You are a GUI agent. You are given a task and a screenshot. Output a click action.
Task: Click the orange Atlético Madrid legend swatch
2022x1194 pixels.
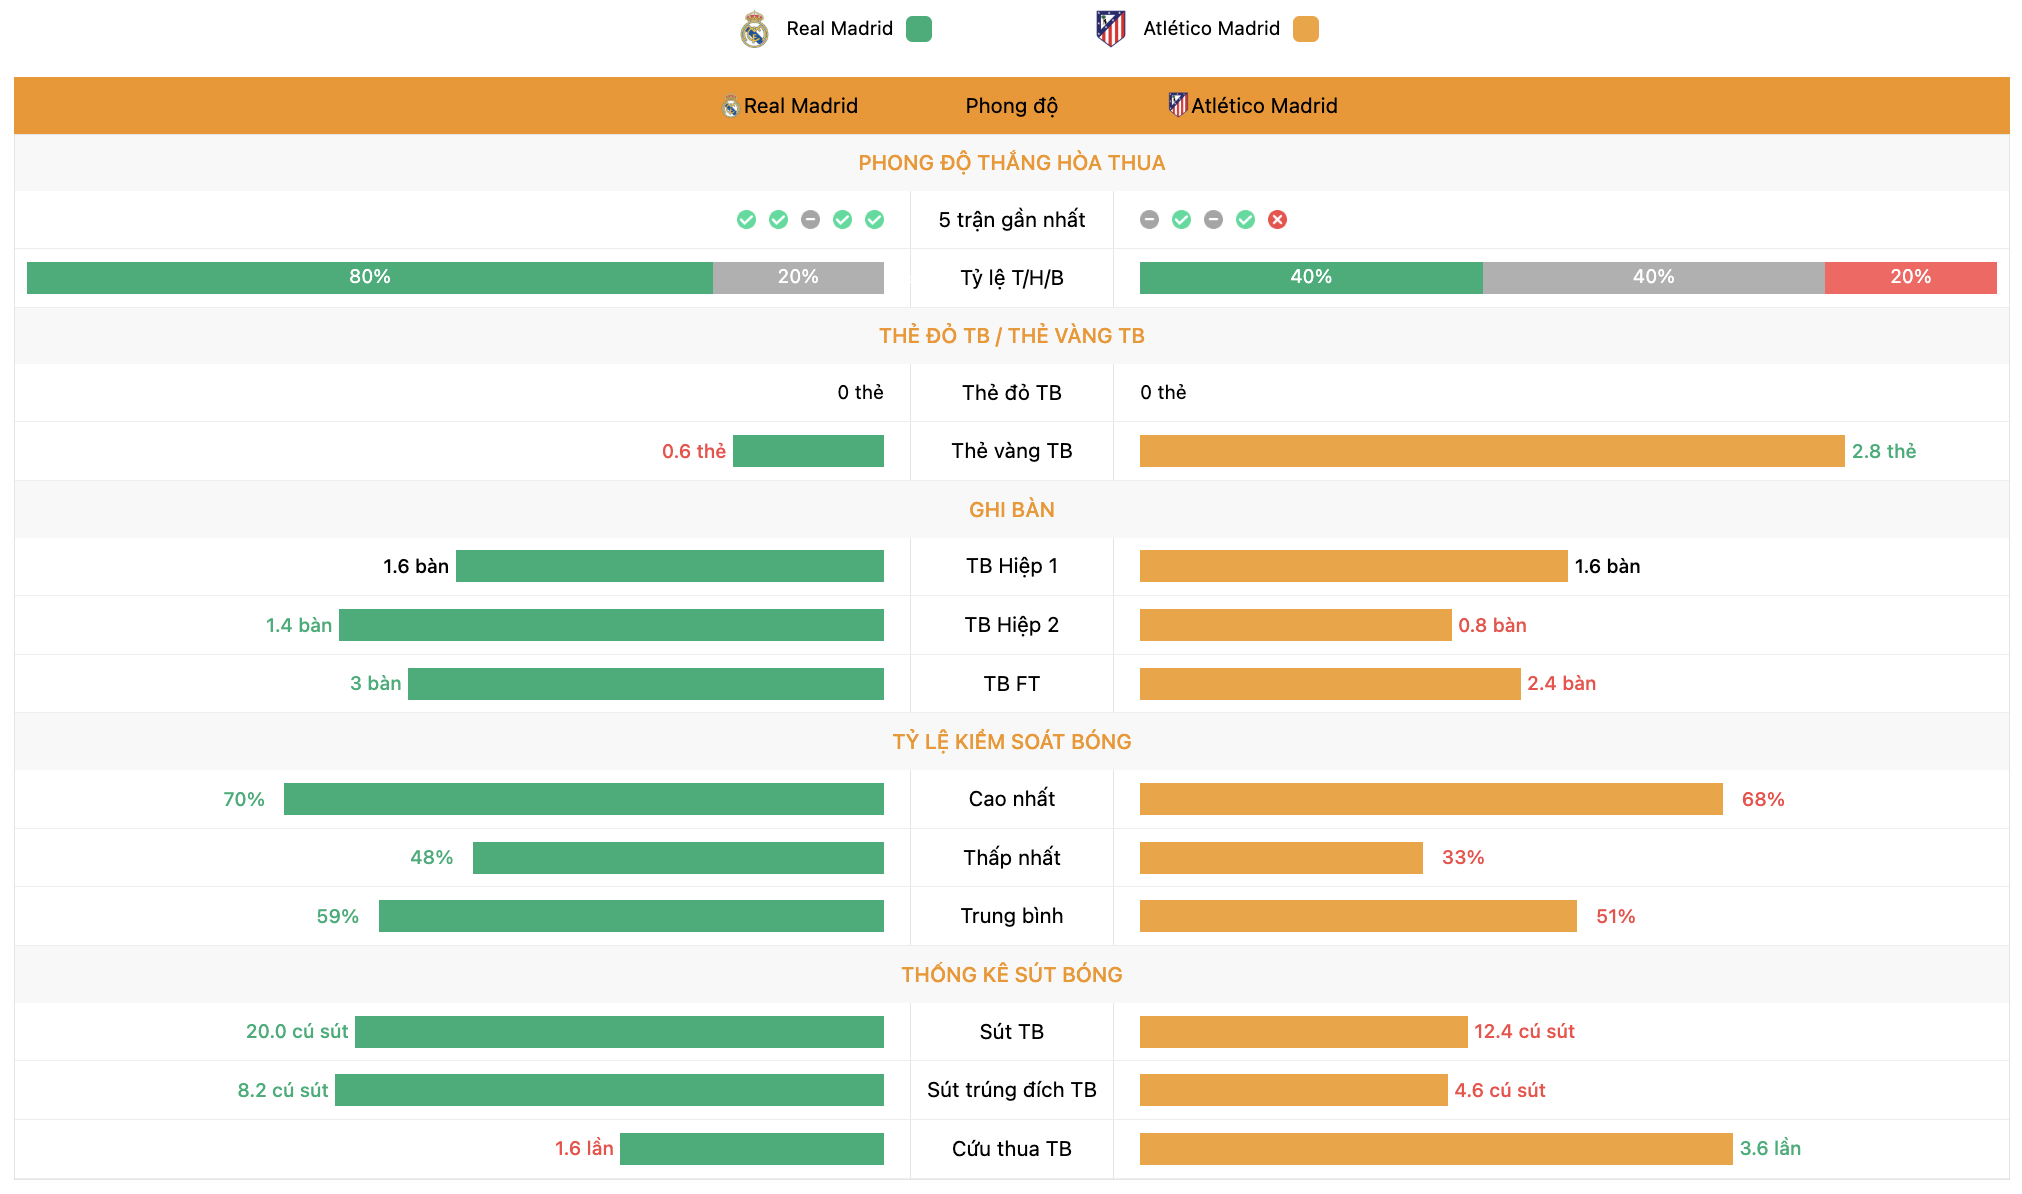(x=1306, y=29)
